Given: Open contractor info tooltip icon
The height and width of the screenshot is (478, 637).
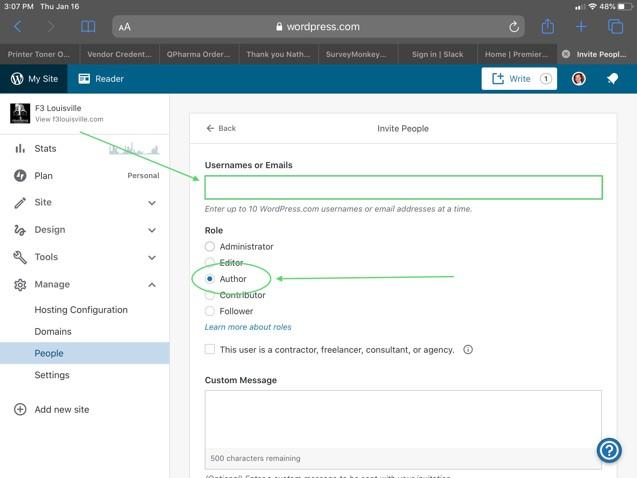Looking at the screenshot, I should [x=468, y=350].
